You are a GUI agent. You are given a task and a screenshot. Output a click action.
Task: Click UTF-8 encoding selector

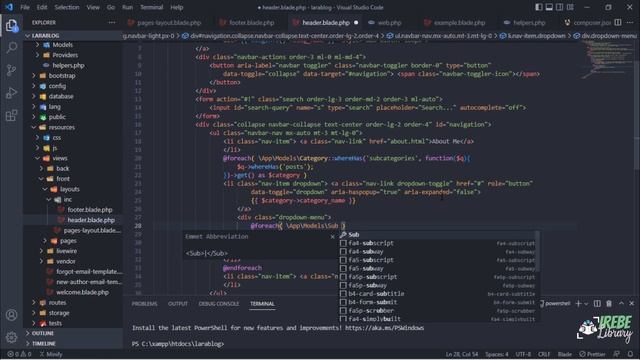tap(523, 354)
